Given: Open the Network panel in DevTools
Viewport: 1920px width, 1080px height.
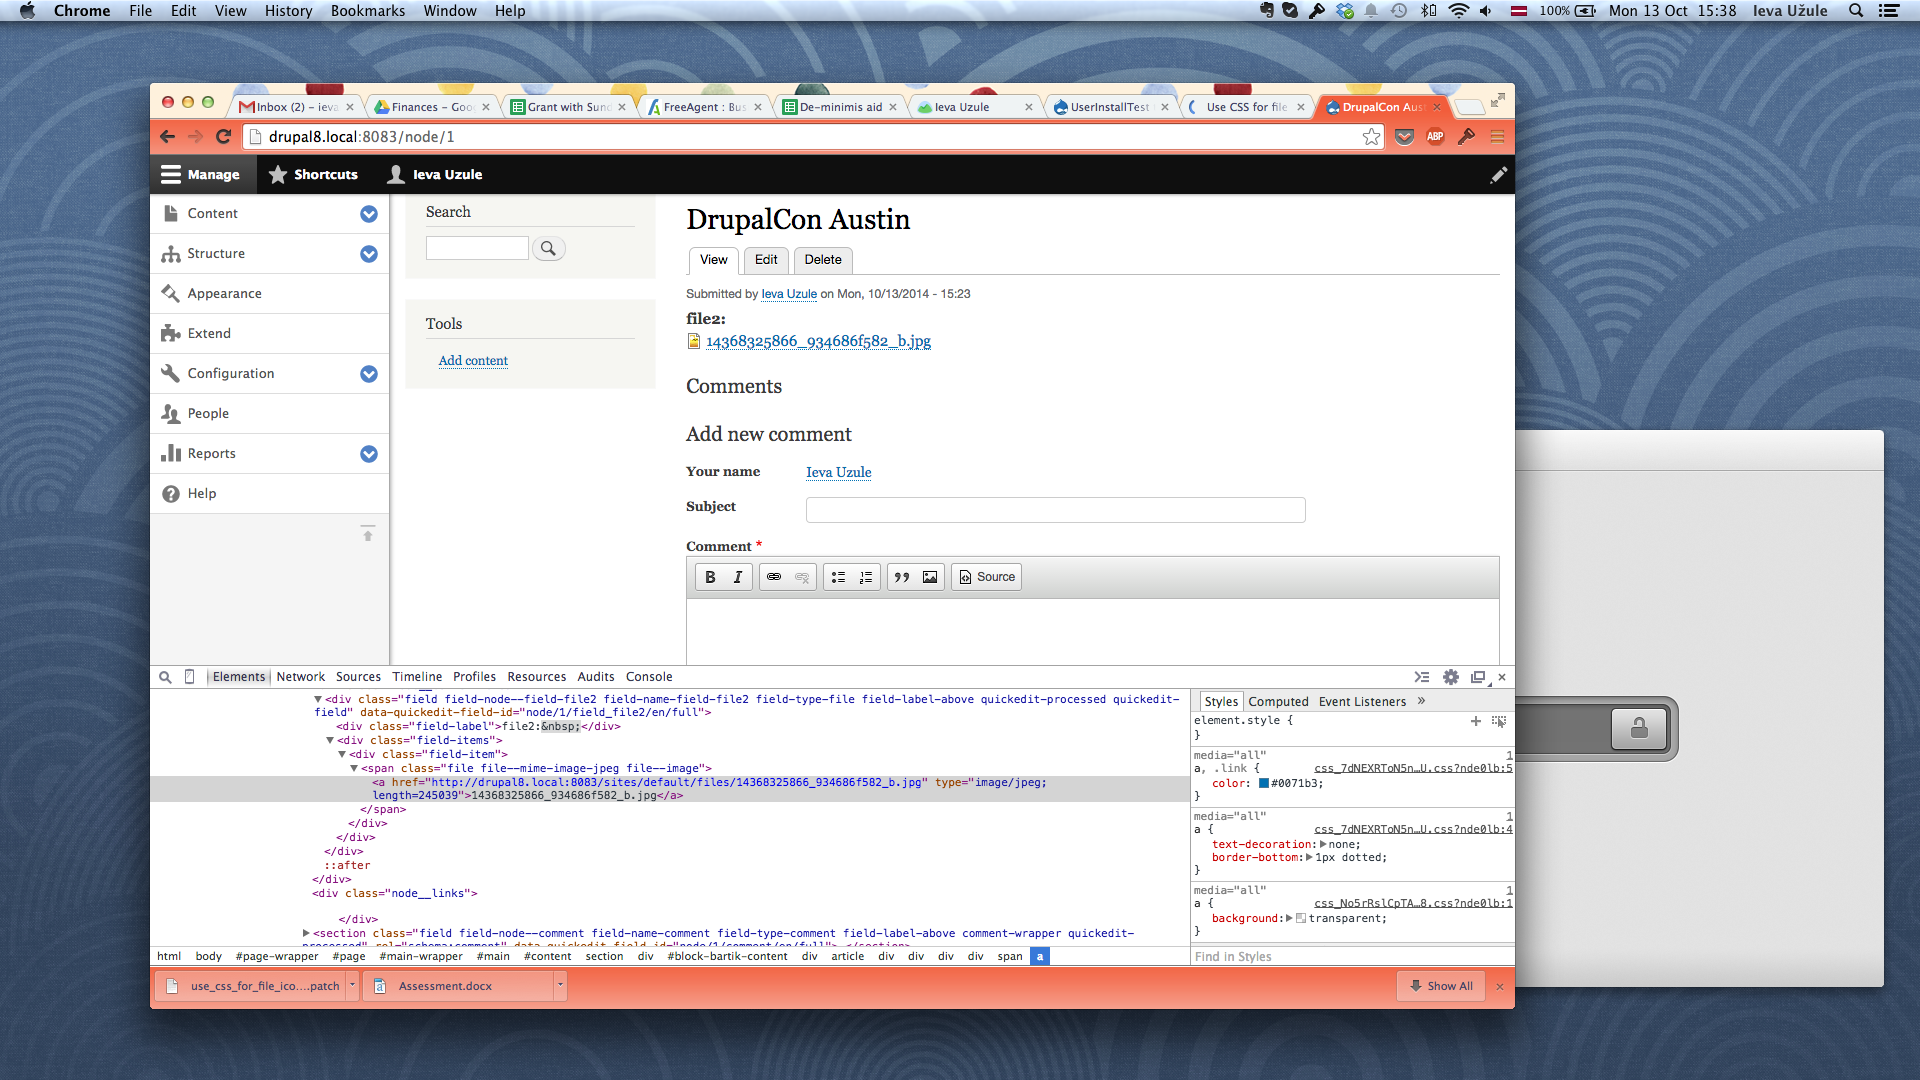Looking at the screenshot, I should tap(301, 677).
